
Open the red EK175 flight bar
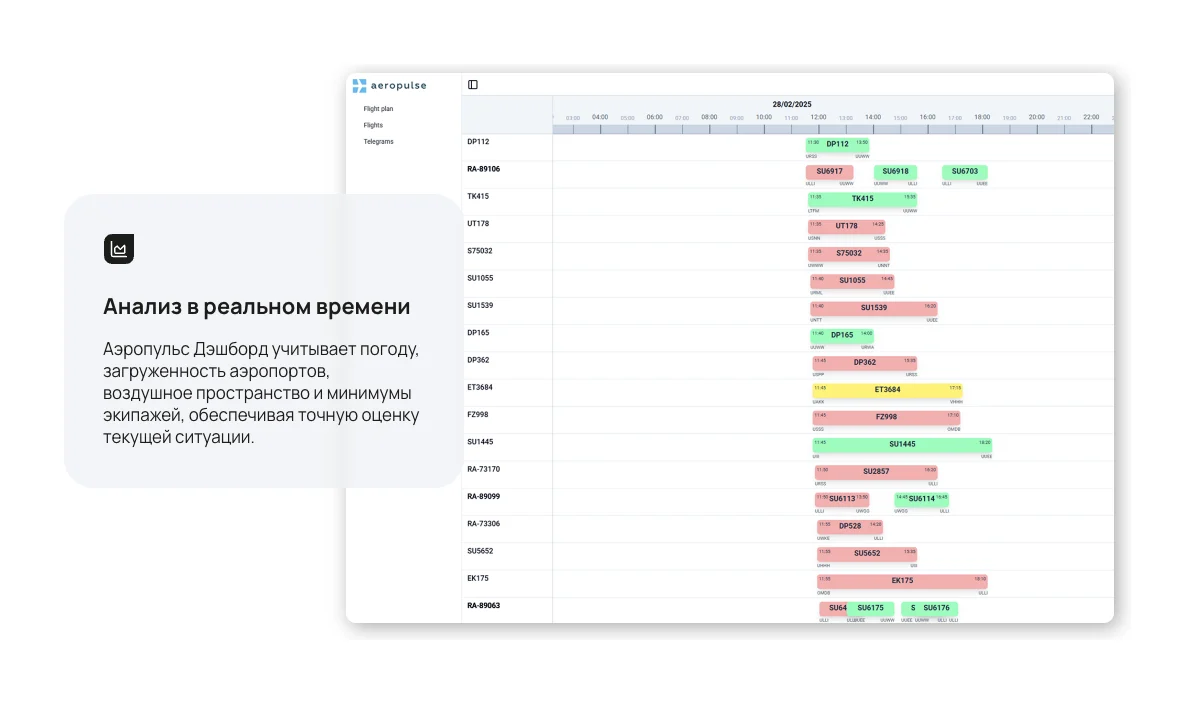tap(902, 581)
